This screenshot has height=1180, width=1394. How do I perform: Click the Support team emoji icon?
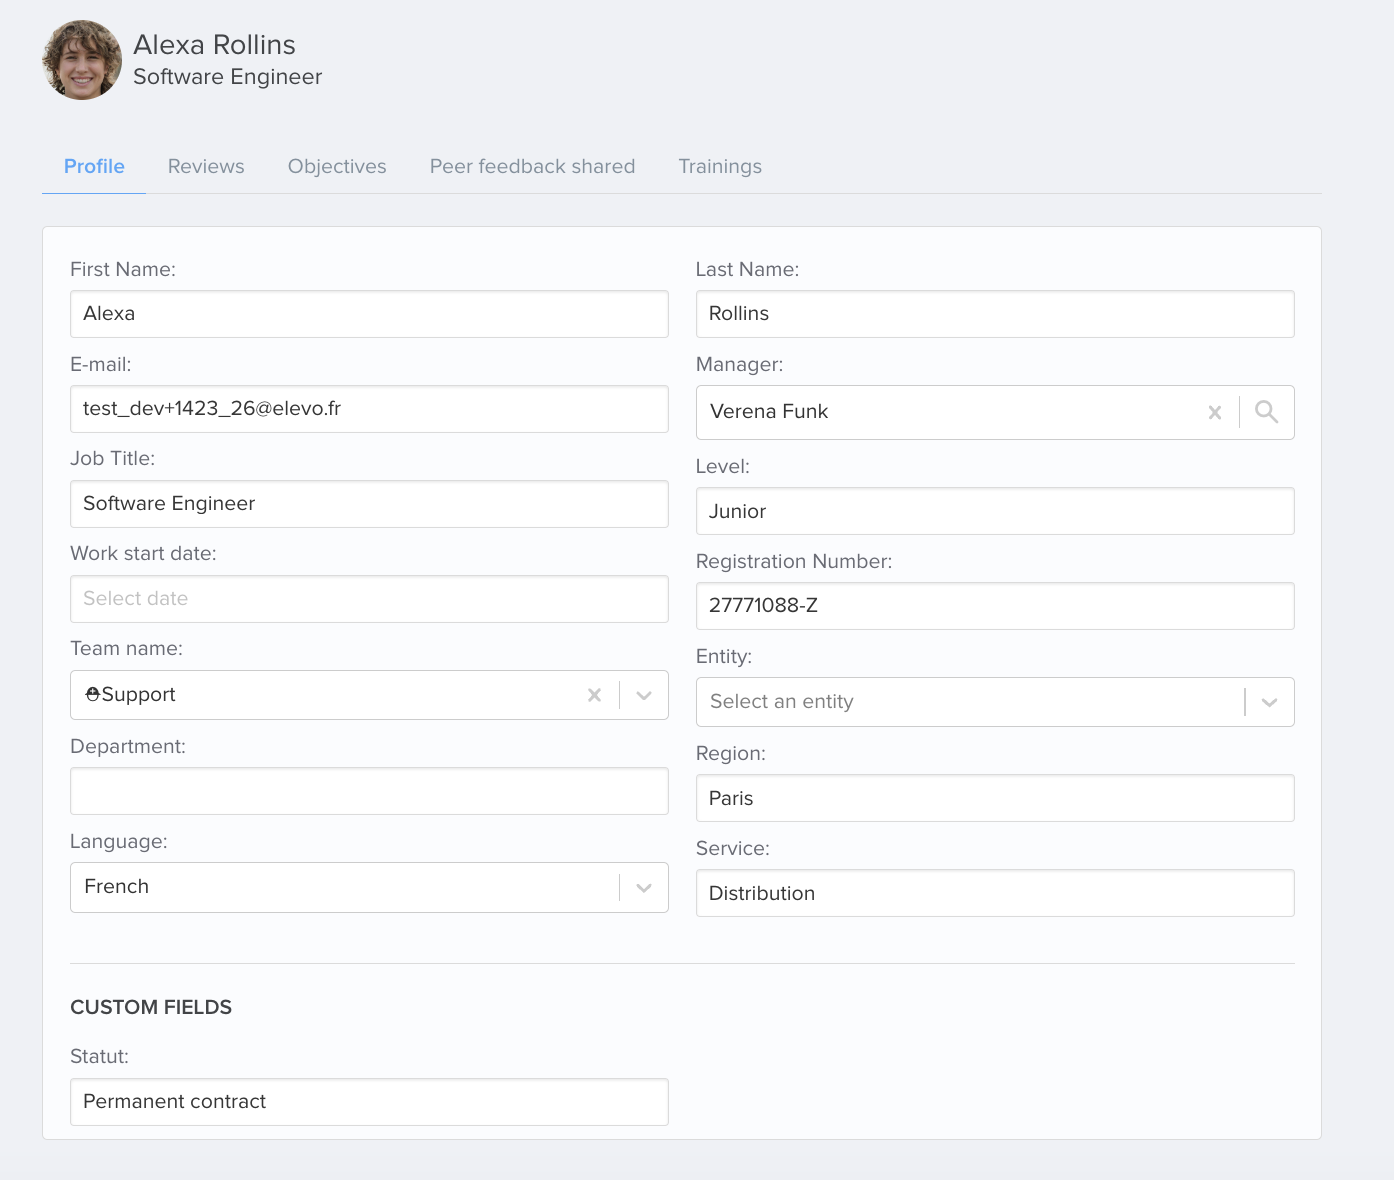[x=93, y=694]
